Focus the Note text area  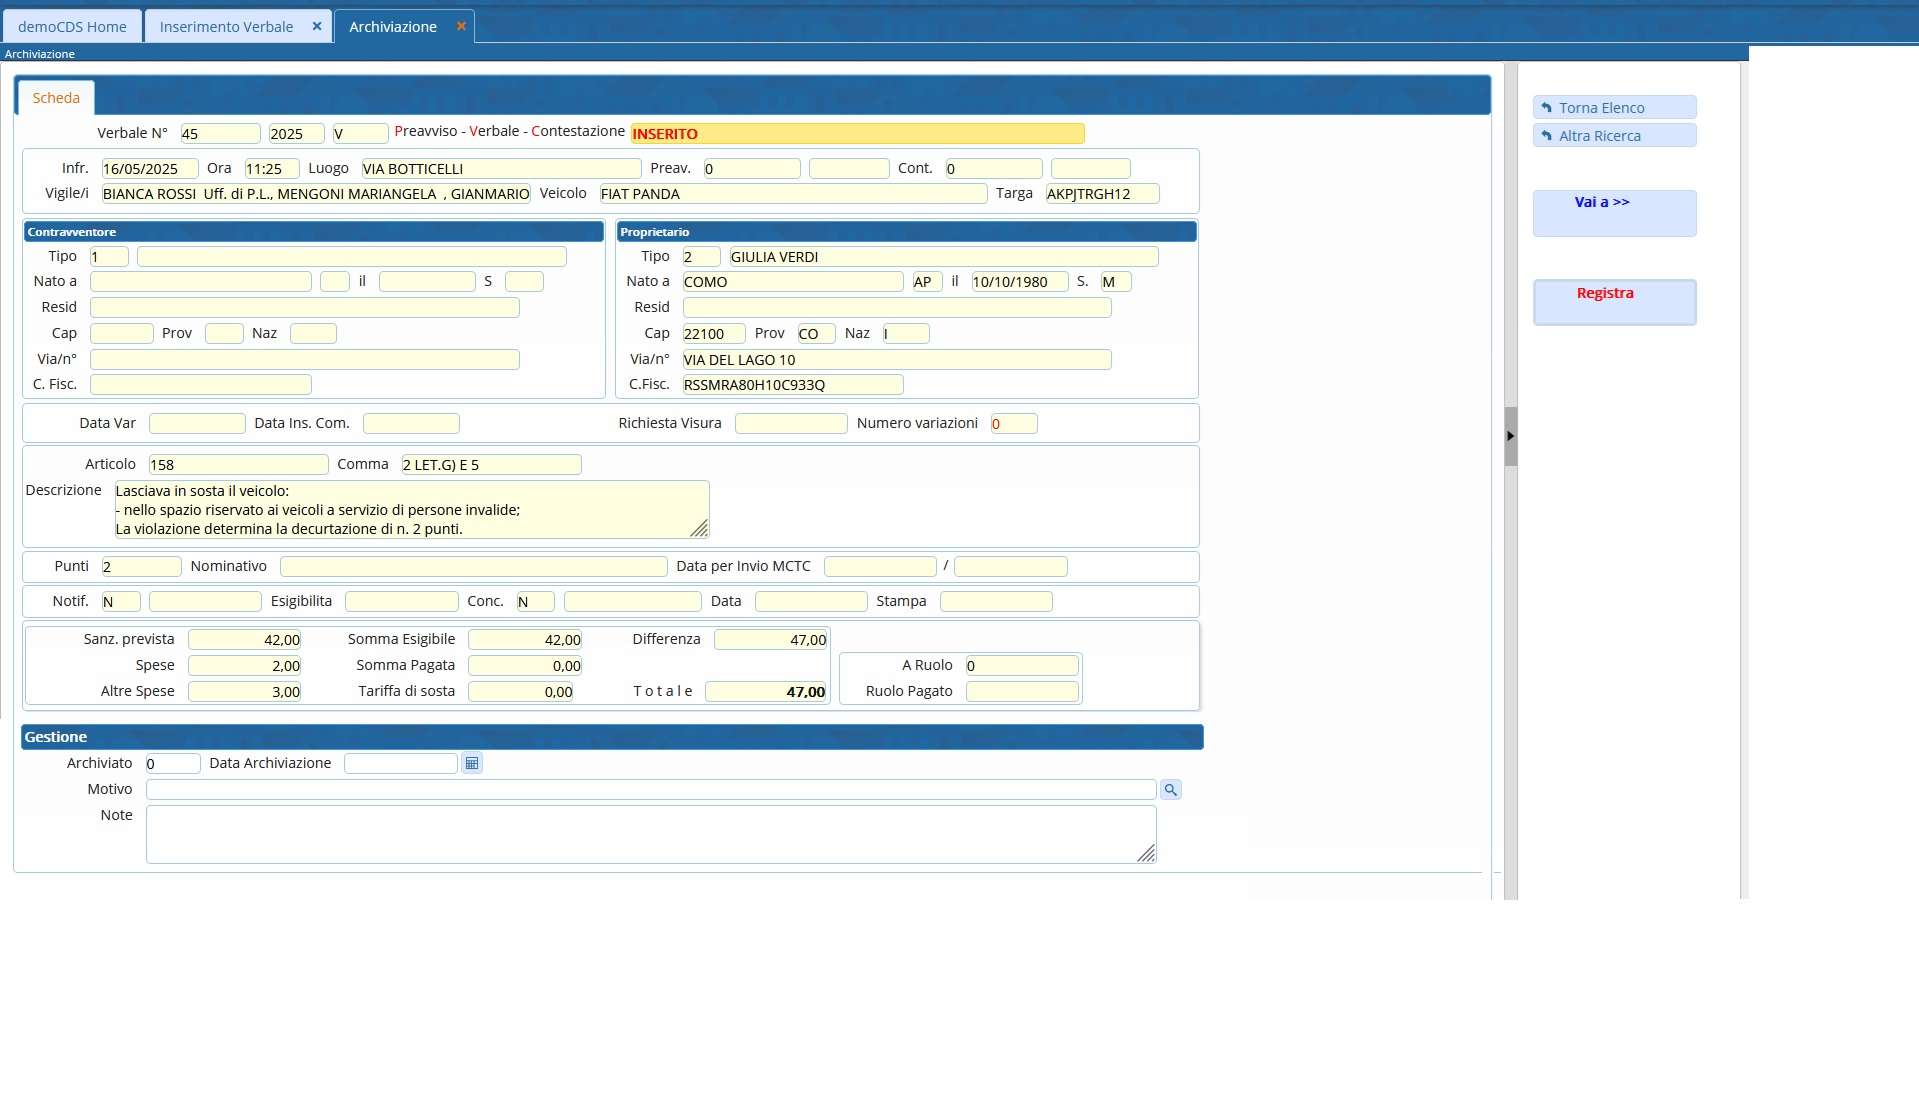pyautogui.click(x=650, y=834)
